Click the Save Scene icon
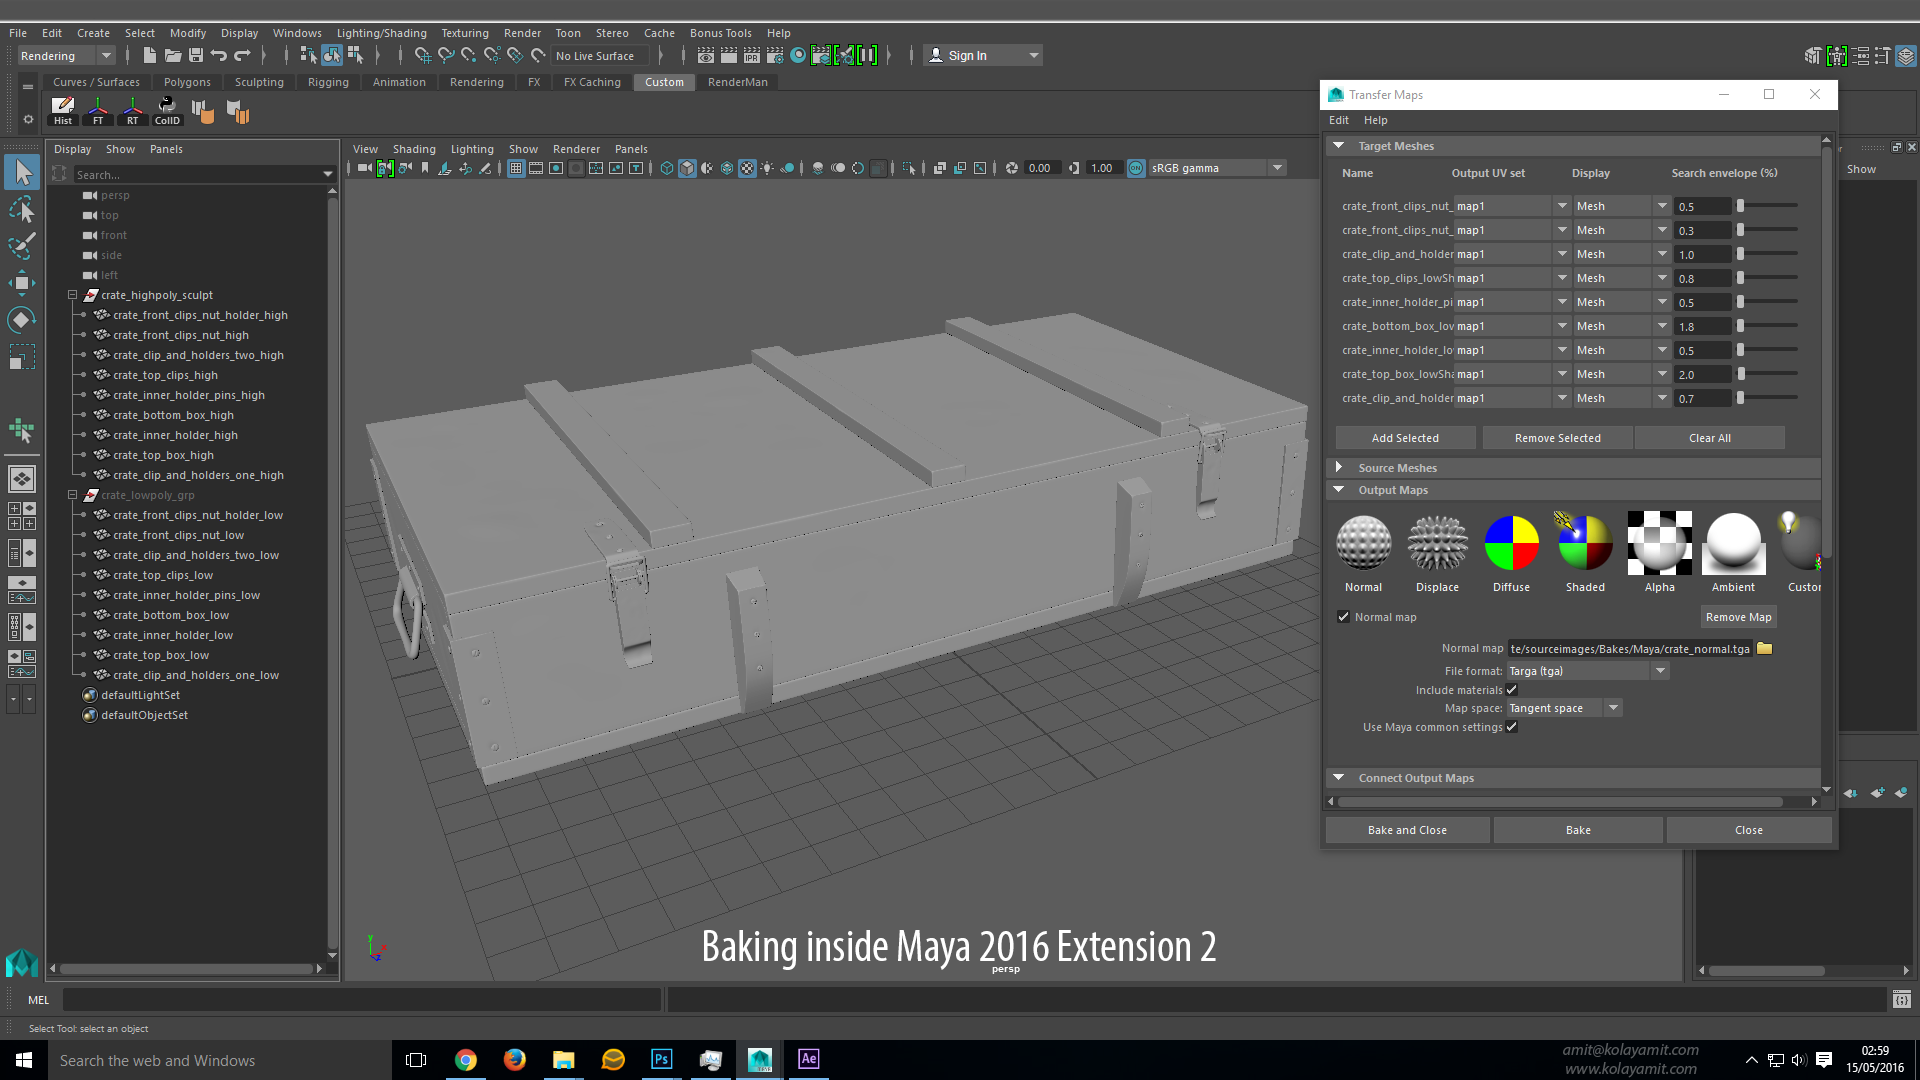The image size is (1920, 1080). click(196, 56)
